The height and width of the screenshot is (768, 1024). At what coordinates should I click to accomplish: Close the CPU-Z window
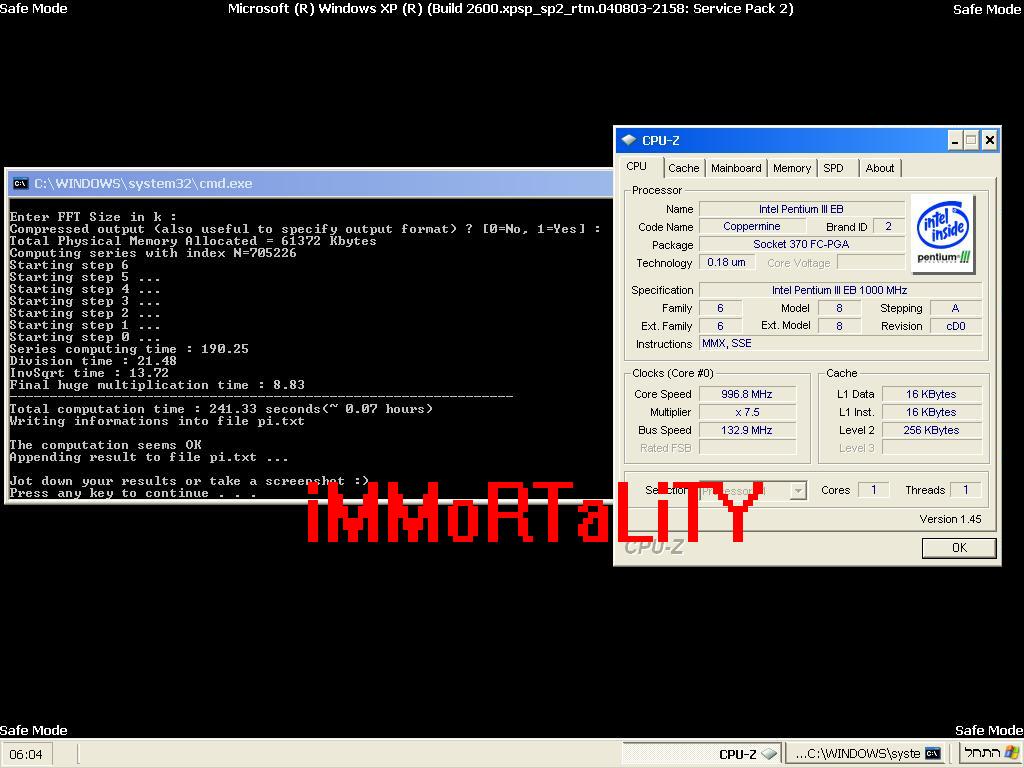989,140
